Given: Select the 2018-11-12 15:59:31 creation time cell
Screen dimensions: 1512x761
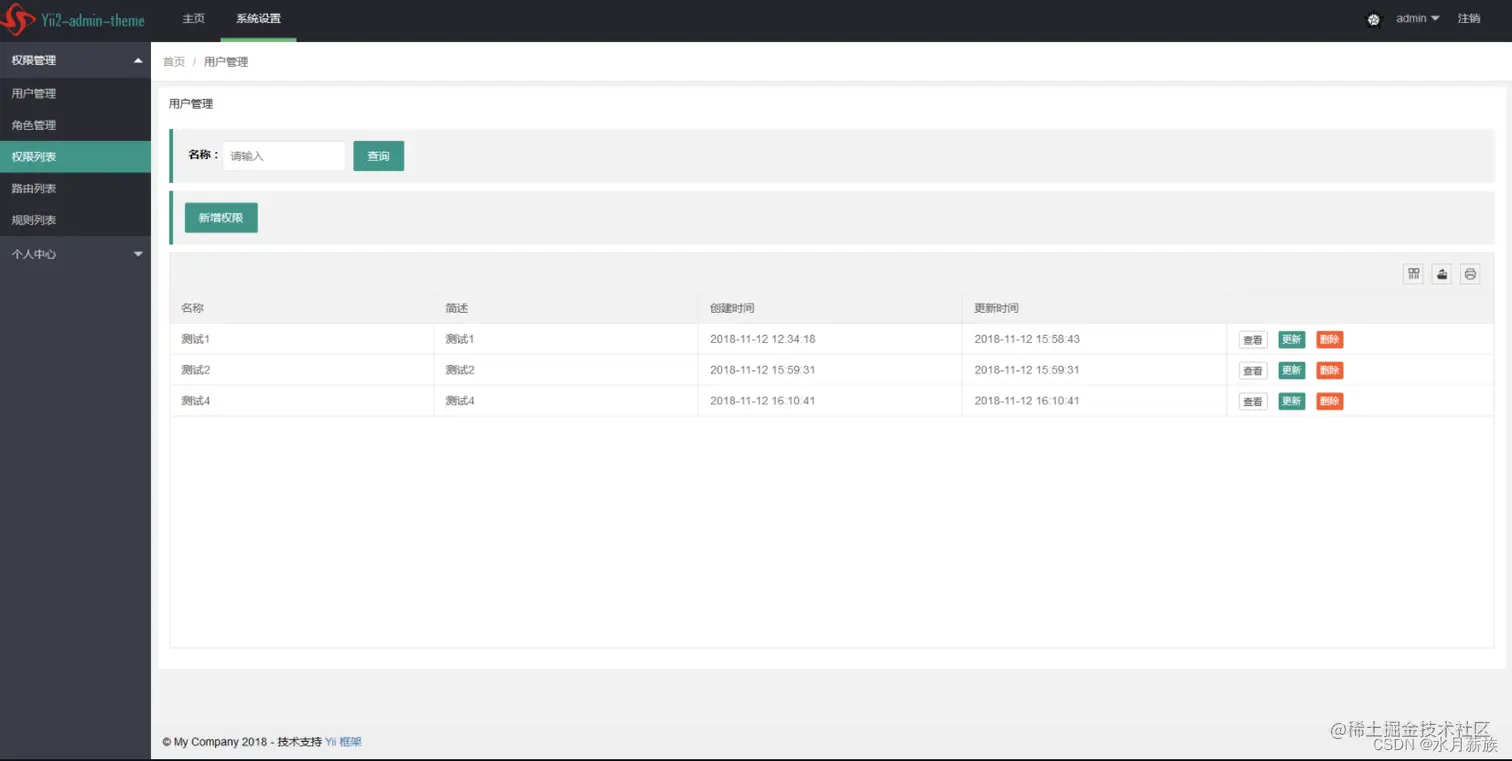Looking at the screenshot, I should click(x=830, y=370).
